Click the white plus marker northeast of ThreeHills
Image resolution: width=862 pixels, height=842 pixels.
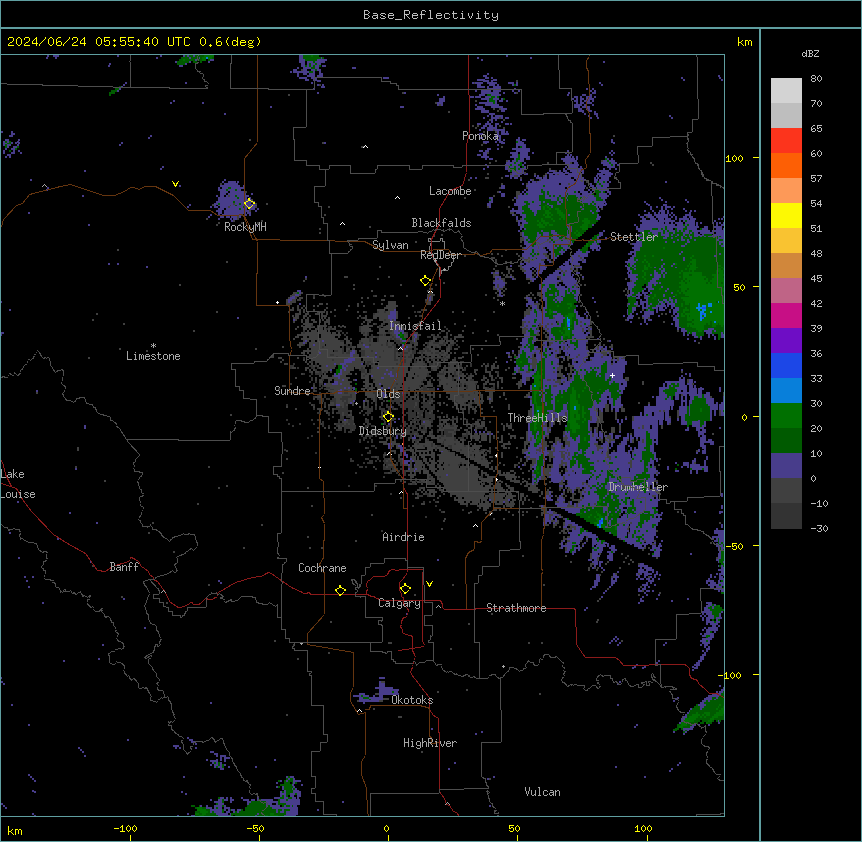coord(612,375)
